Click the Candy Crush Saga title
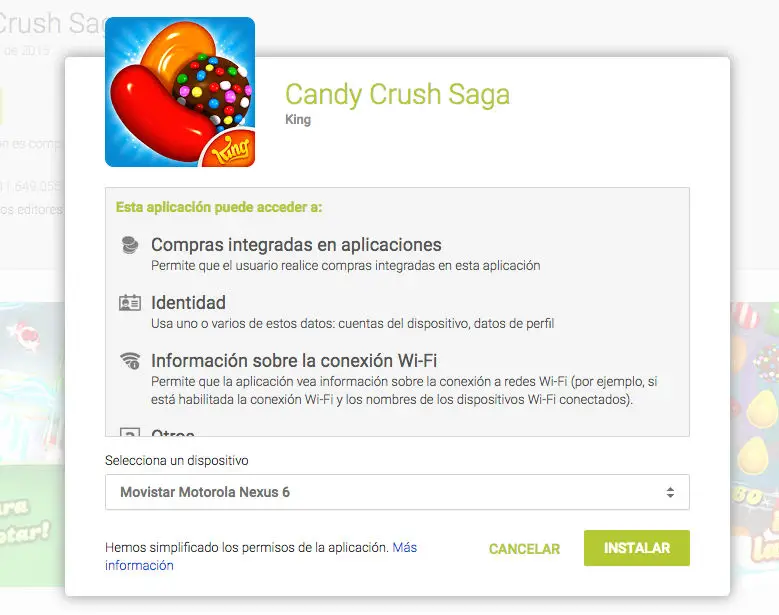The image size is (779, 615). click(397, 94)
